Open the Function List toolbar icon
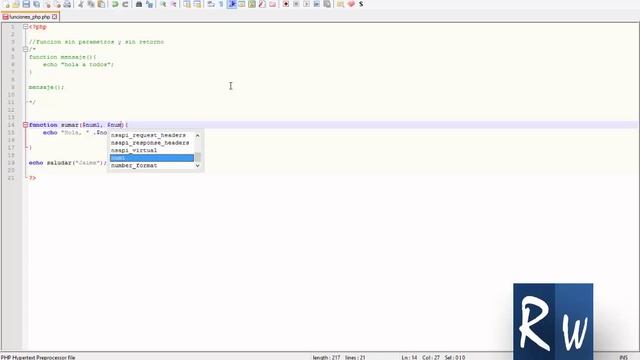 (262, 4)
